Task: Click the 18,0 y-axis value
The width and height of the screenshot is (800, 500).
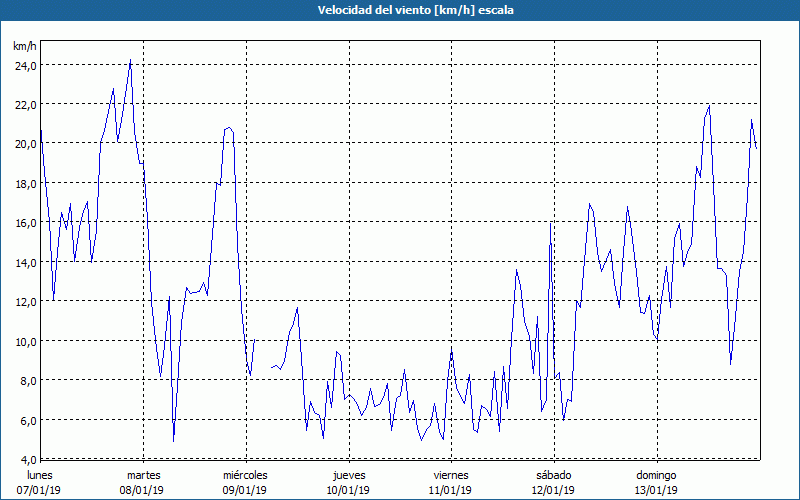Action: coord(25,184)
